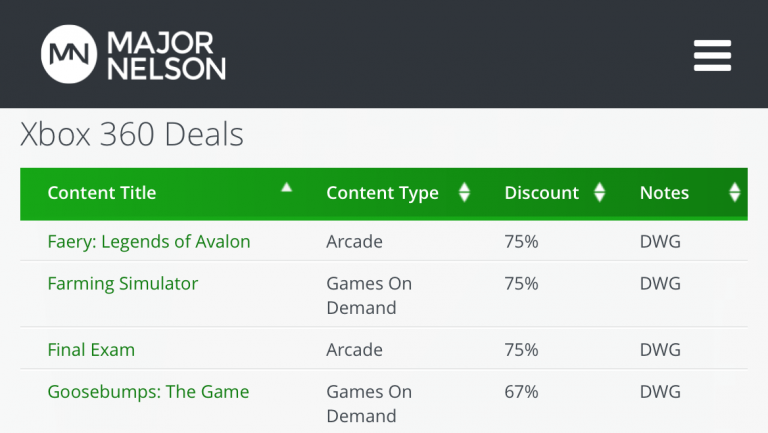Click Games On Demand for Farming Simulator
Screen dimensions: 768x433
pyautogui.click(x=368, y=295)
